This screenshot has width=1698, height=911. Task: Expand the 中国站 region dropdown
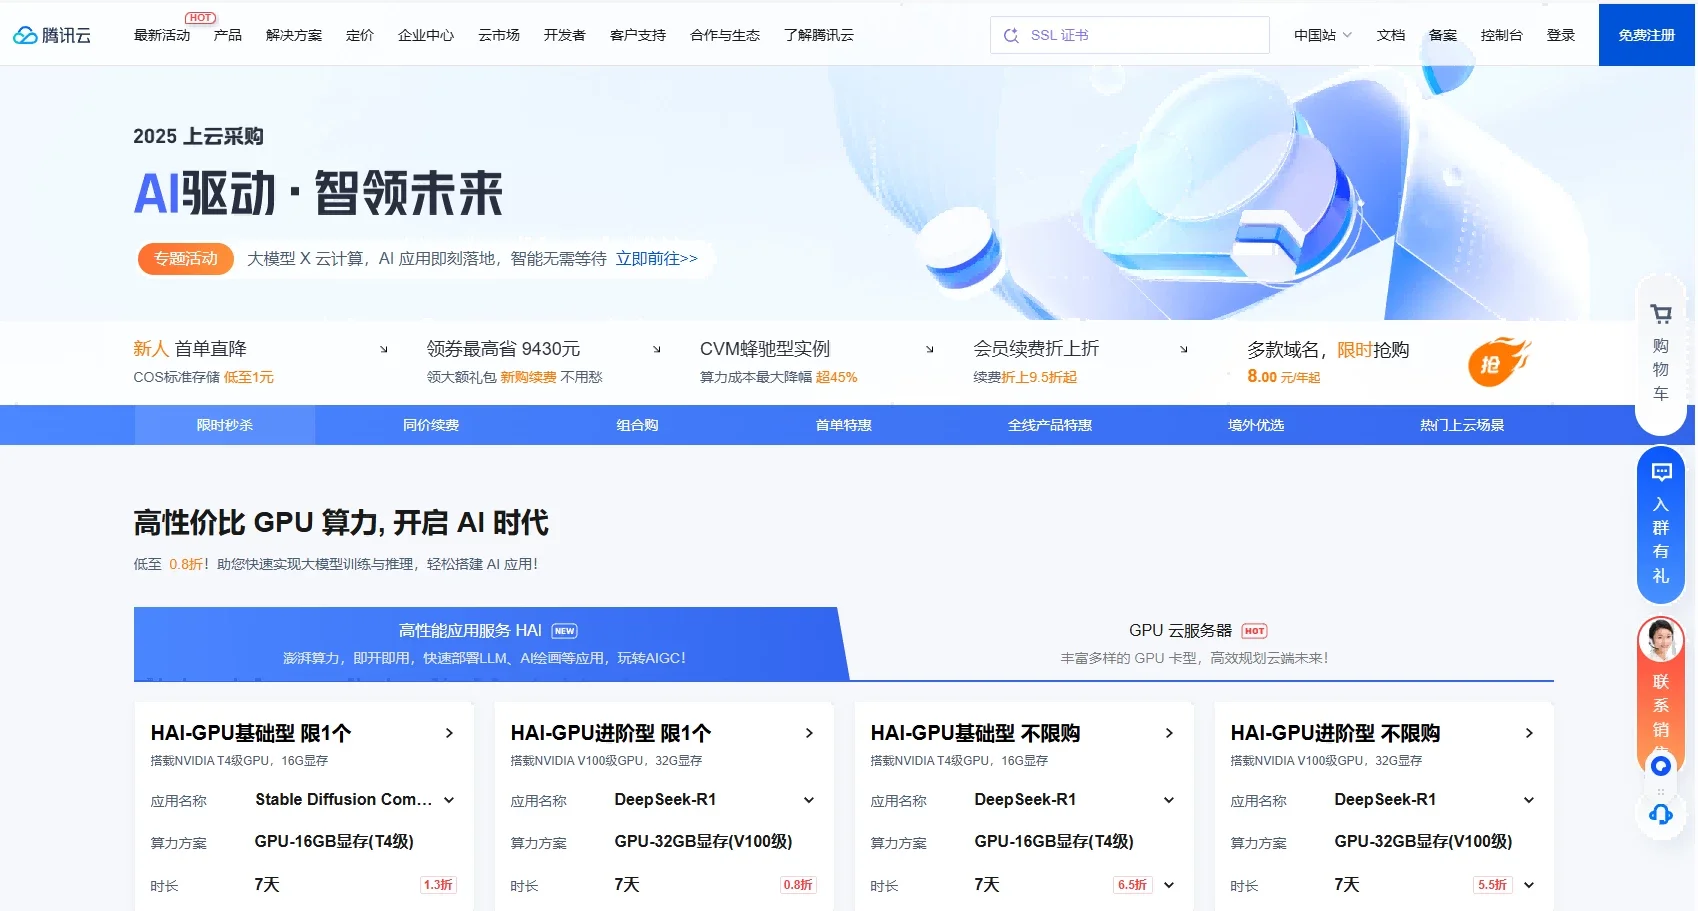point(1322,35)
